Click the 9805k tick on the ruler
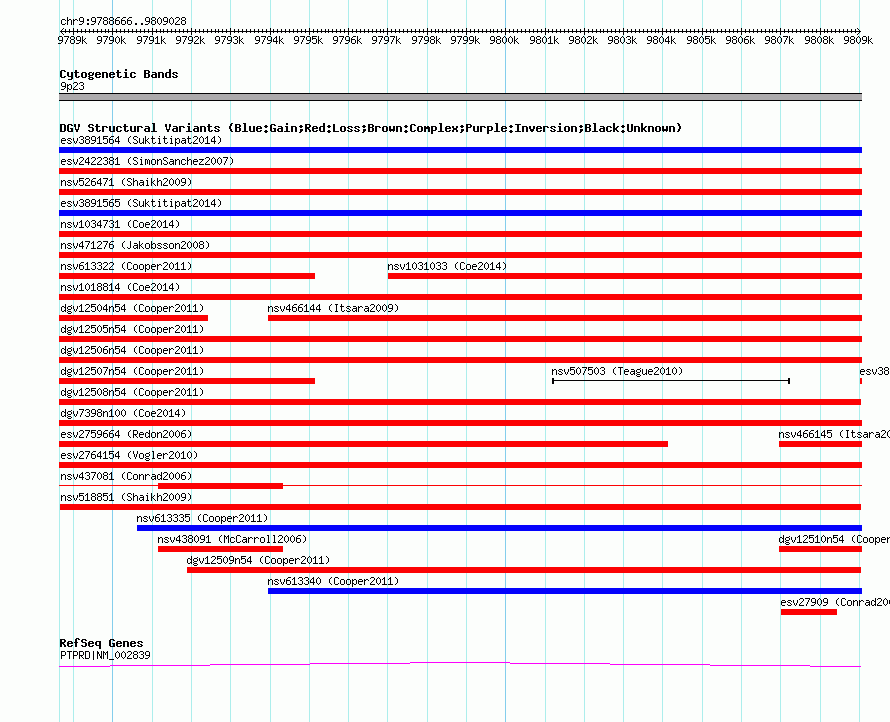 (701, 40)
